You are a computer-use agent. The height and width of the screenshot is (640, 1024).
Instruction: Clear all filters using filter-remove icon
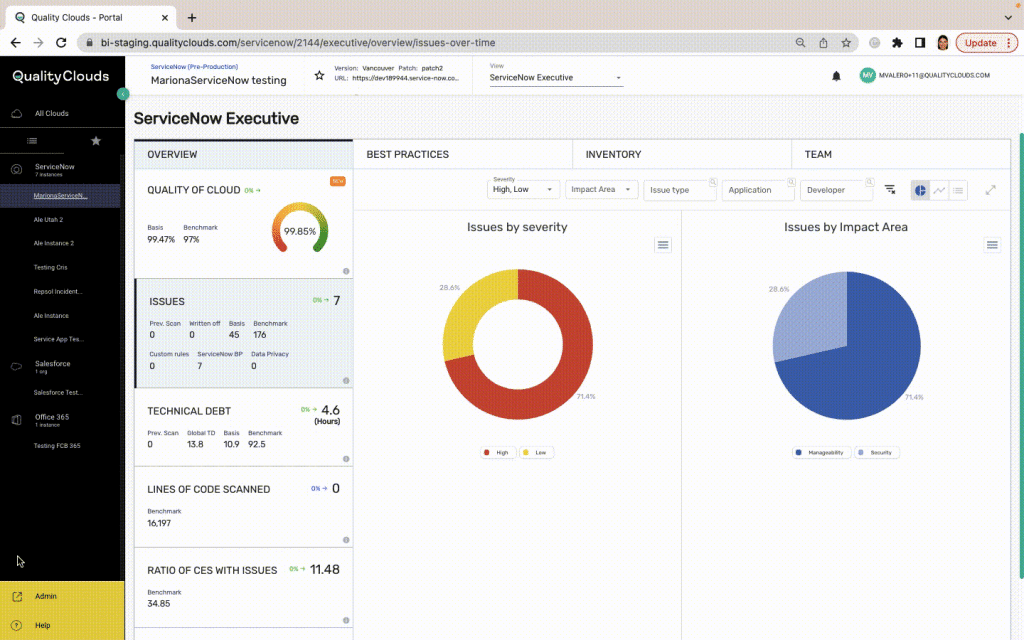click(890, 189)
